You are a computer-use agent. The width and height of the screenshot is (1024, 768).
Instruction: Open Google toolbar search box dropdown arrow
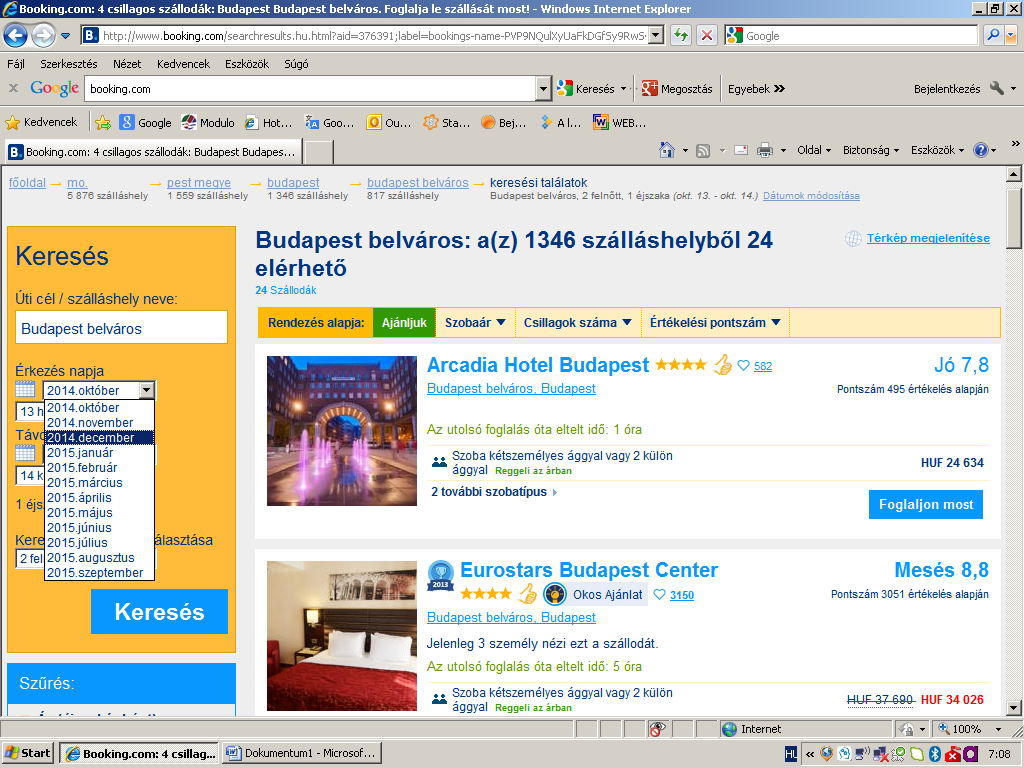543,88
